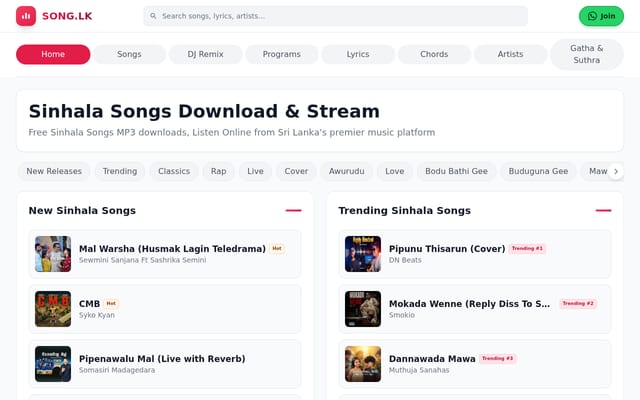The image size is (640, 400).
Task: Select the Live category chip
Action: [x=256, y=171]
